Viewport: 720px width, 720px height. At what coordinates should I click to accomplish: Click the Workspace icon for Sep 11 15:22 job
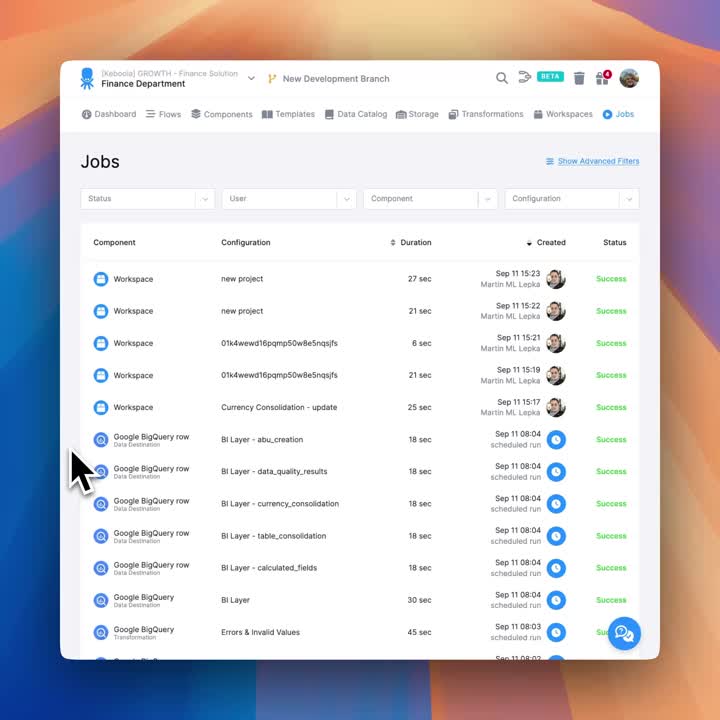(101, 311)
